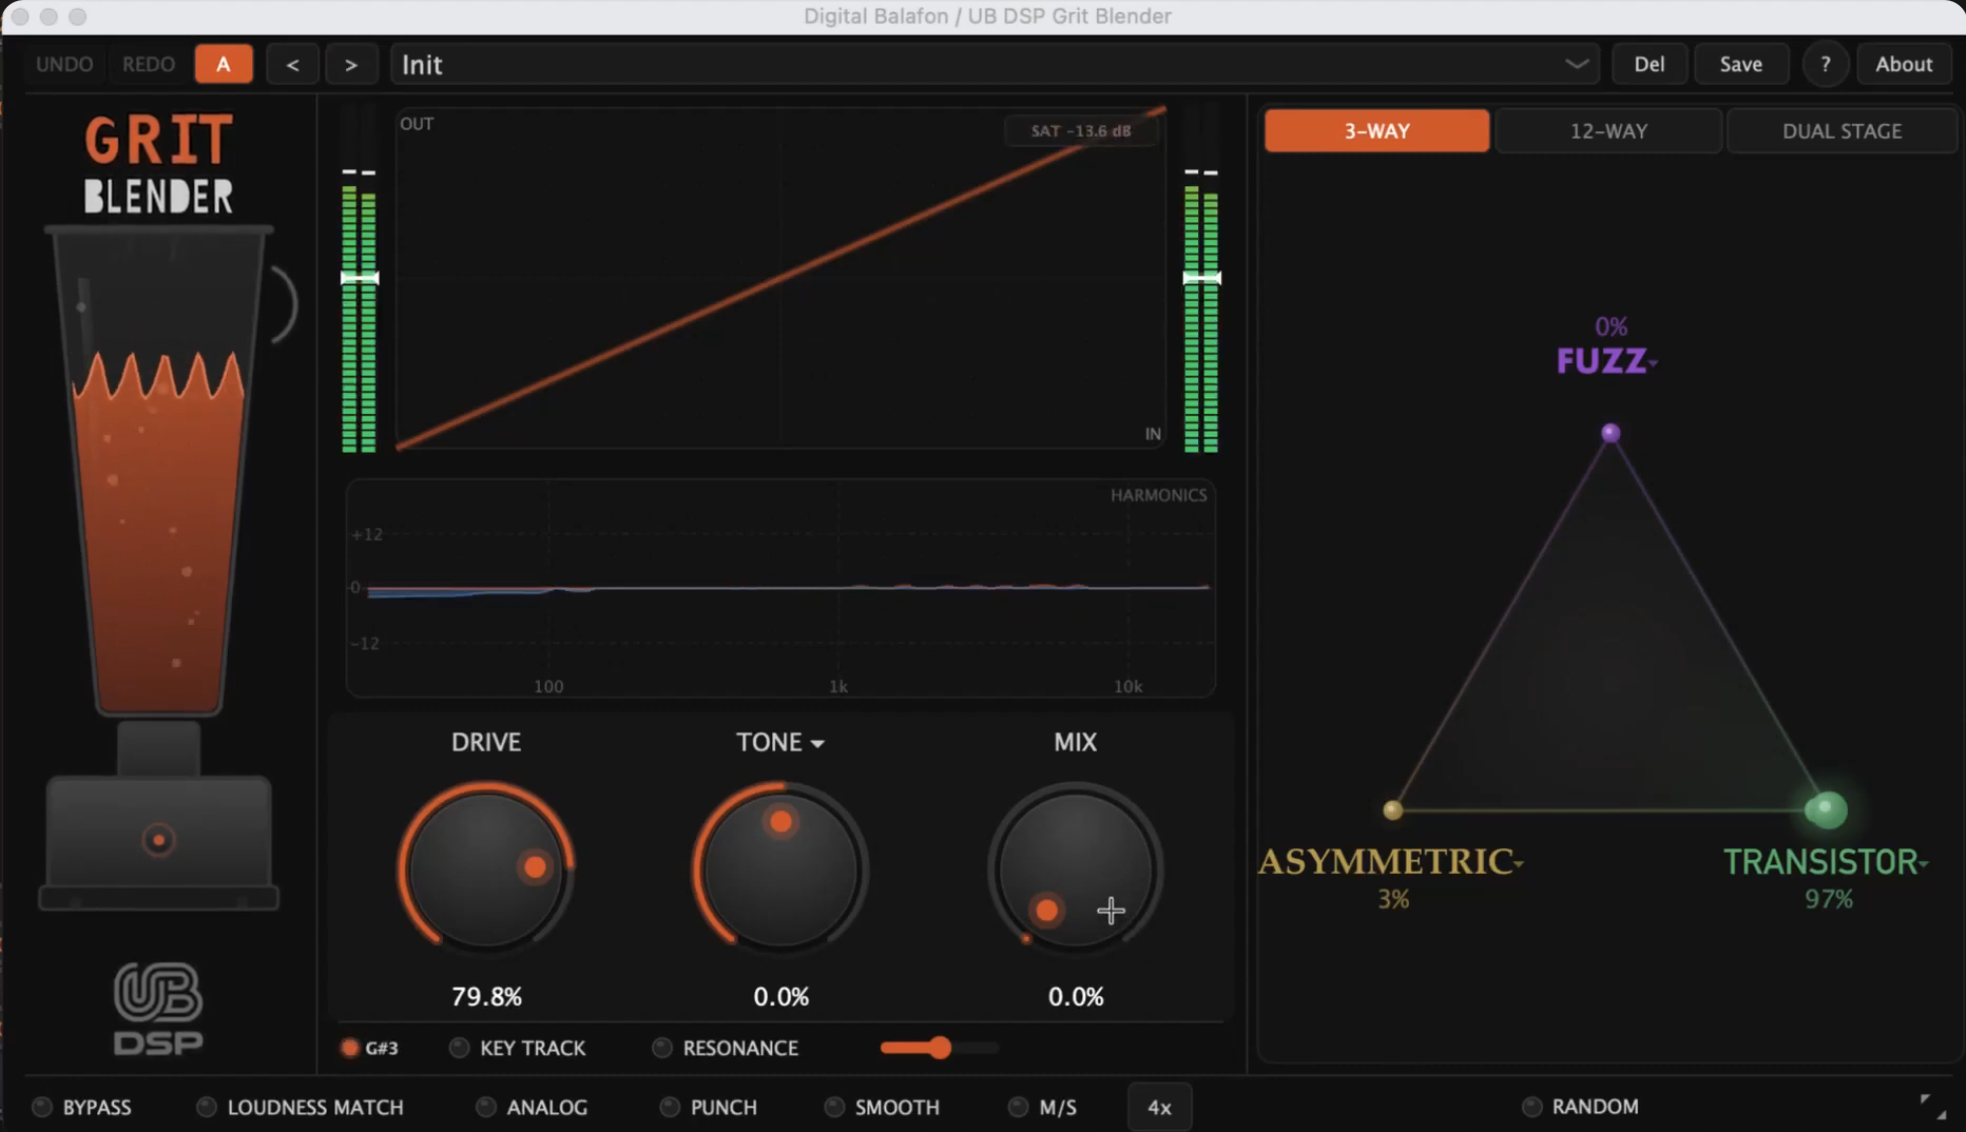Image resolution: width=1966 pixels, height=1132 pixels.
Task: Switch to the 12-WAY tab
Action: pyautogui.click(x=1608, y=131)
